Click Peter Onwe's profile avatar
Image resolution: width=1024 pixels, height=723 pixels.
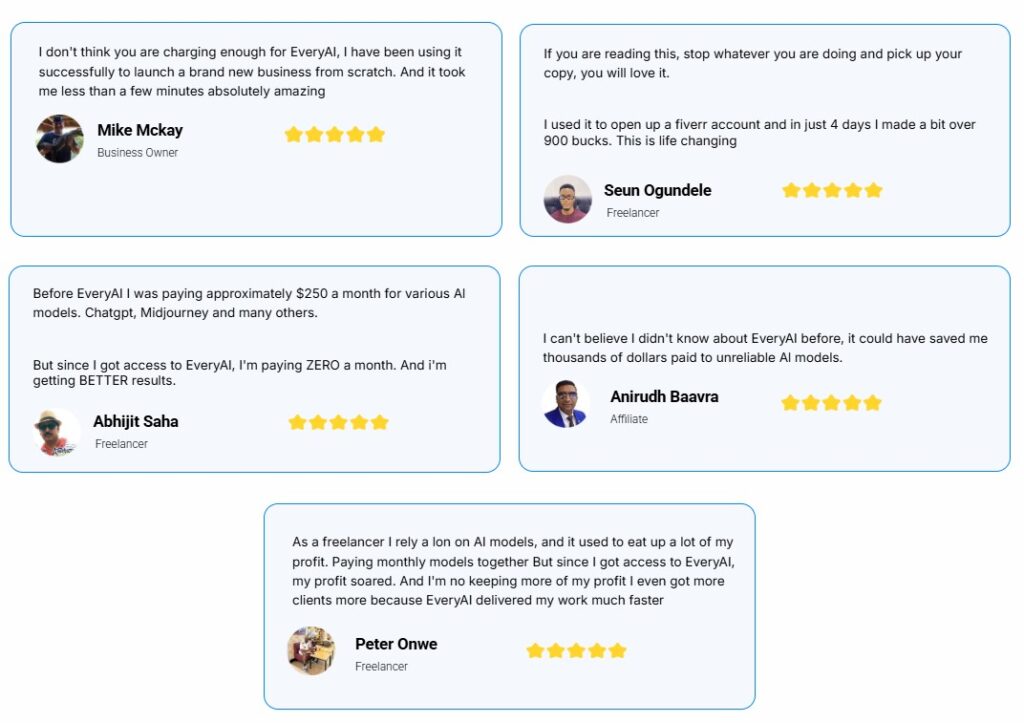click(x=311, y=651)
